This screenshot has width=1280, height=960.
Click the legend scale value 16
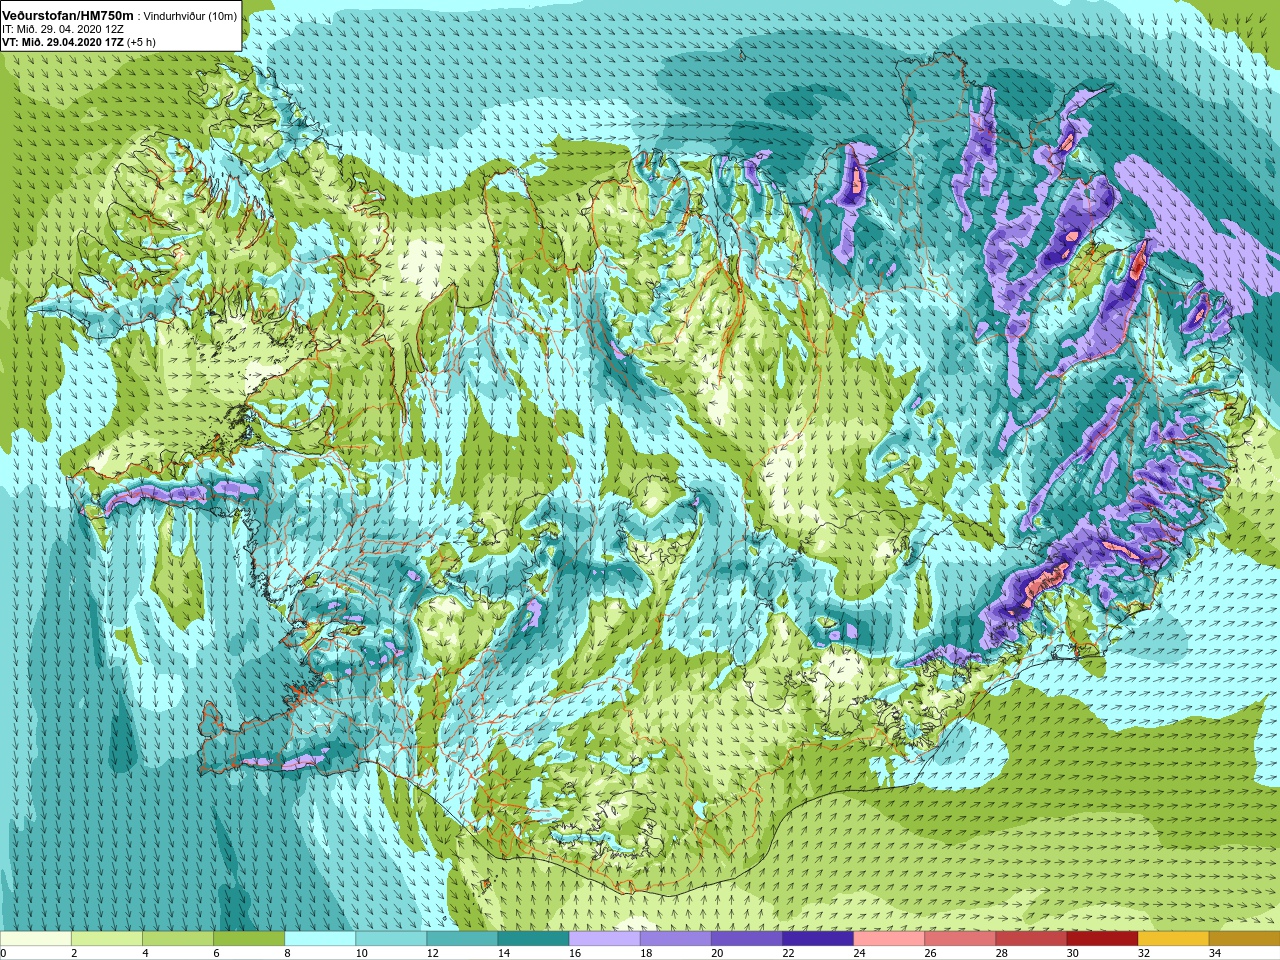click(x=575, y=953)
